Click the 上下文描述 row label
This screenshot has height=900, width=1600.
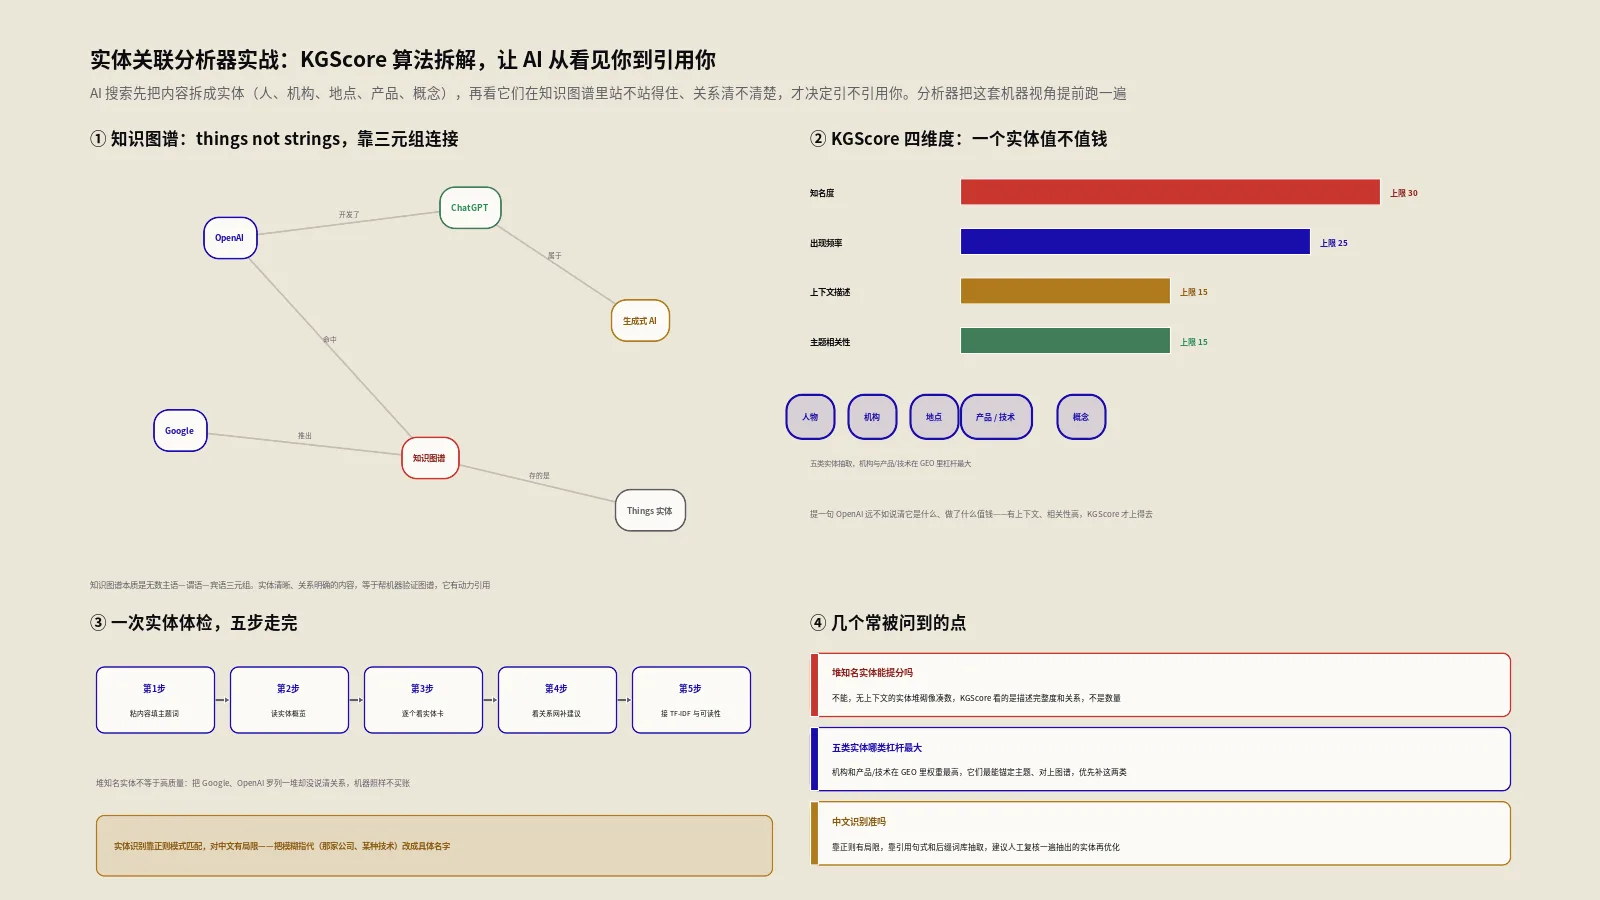tap(830, 292)
